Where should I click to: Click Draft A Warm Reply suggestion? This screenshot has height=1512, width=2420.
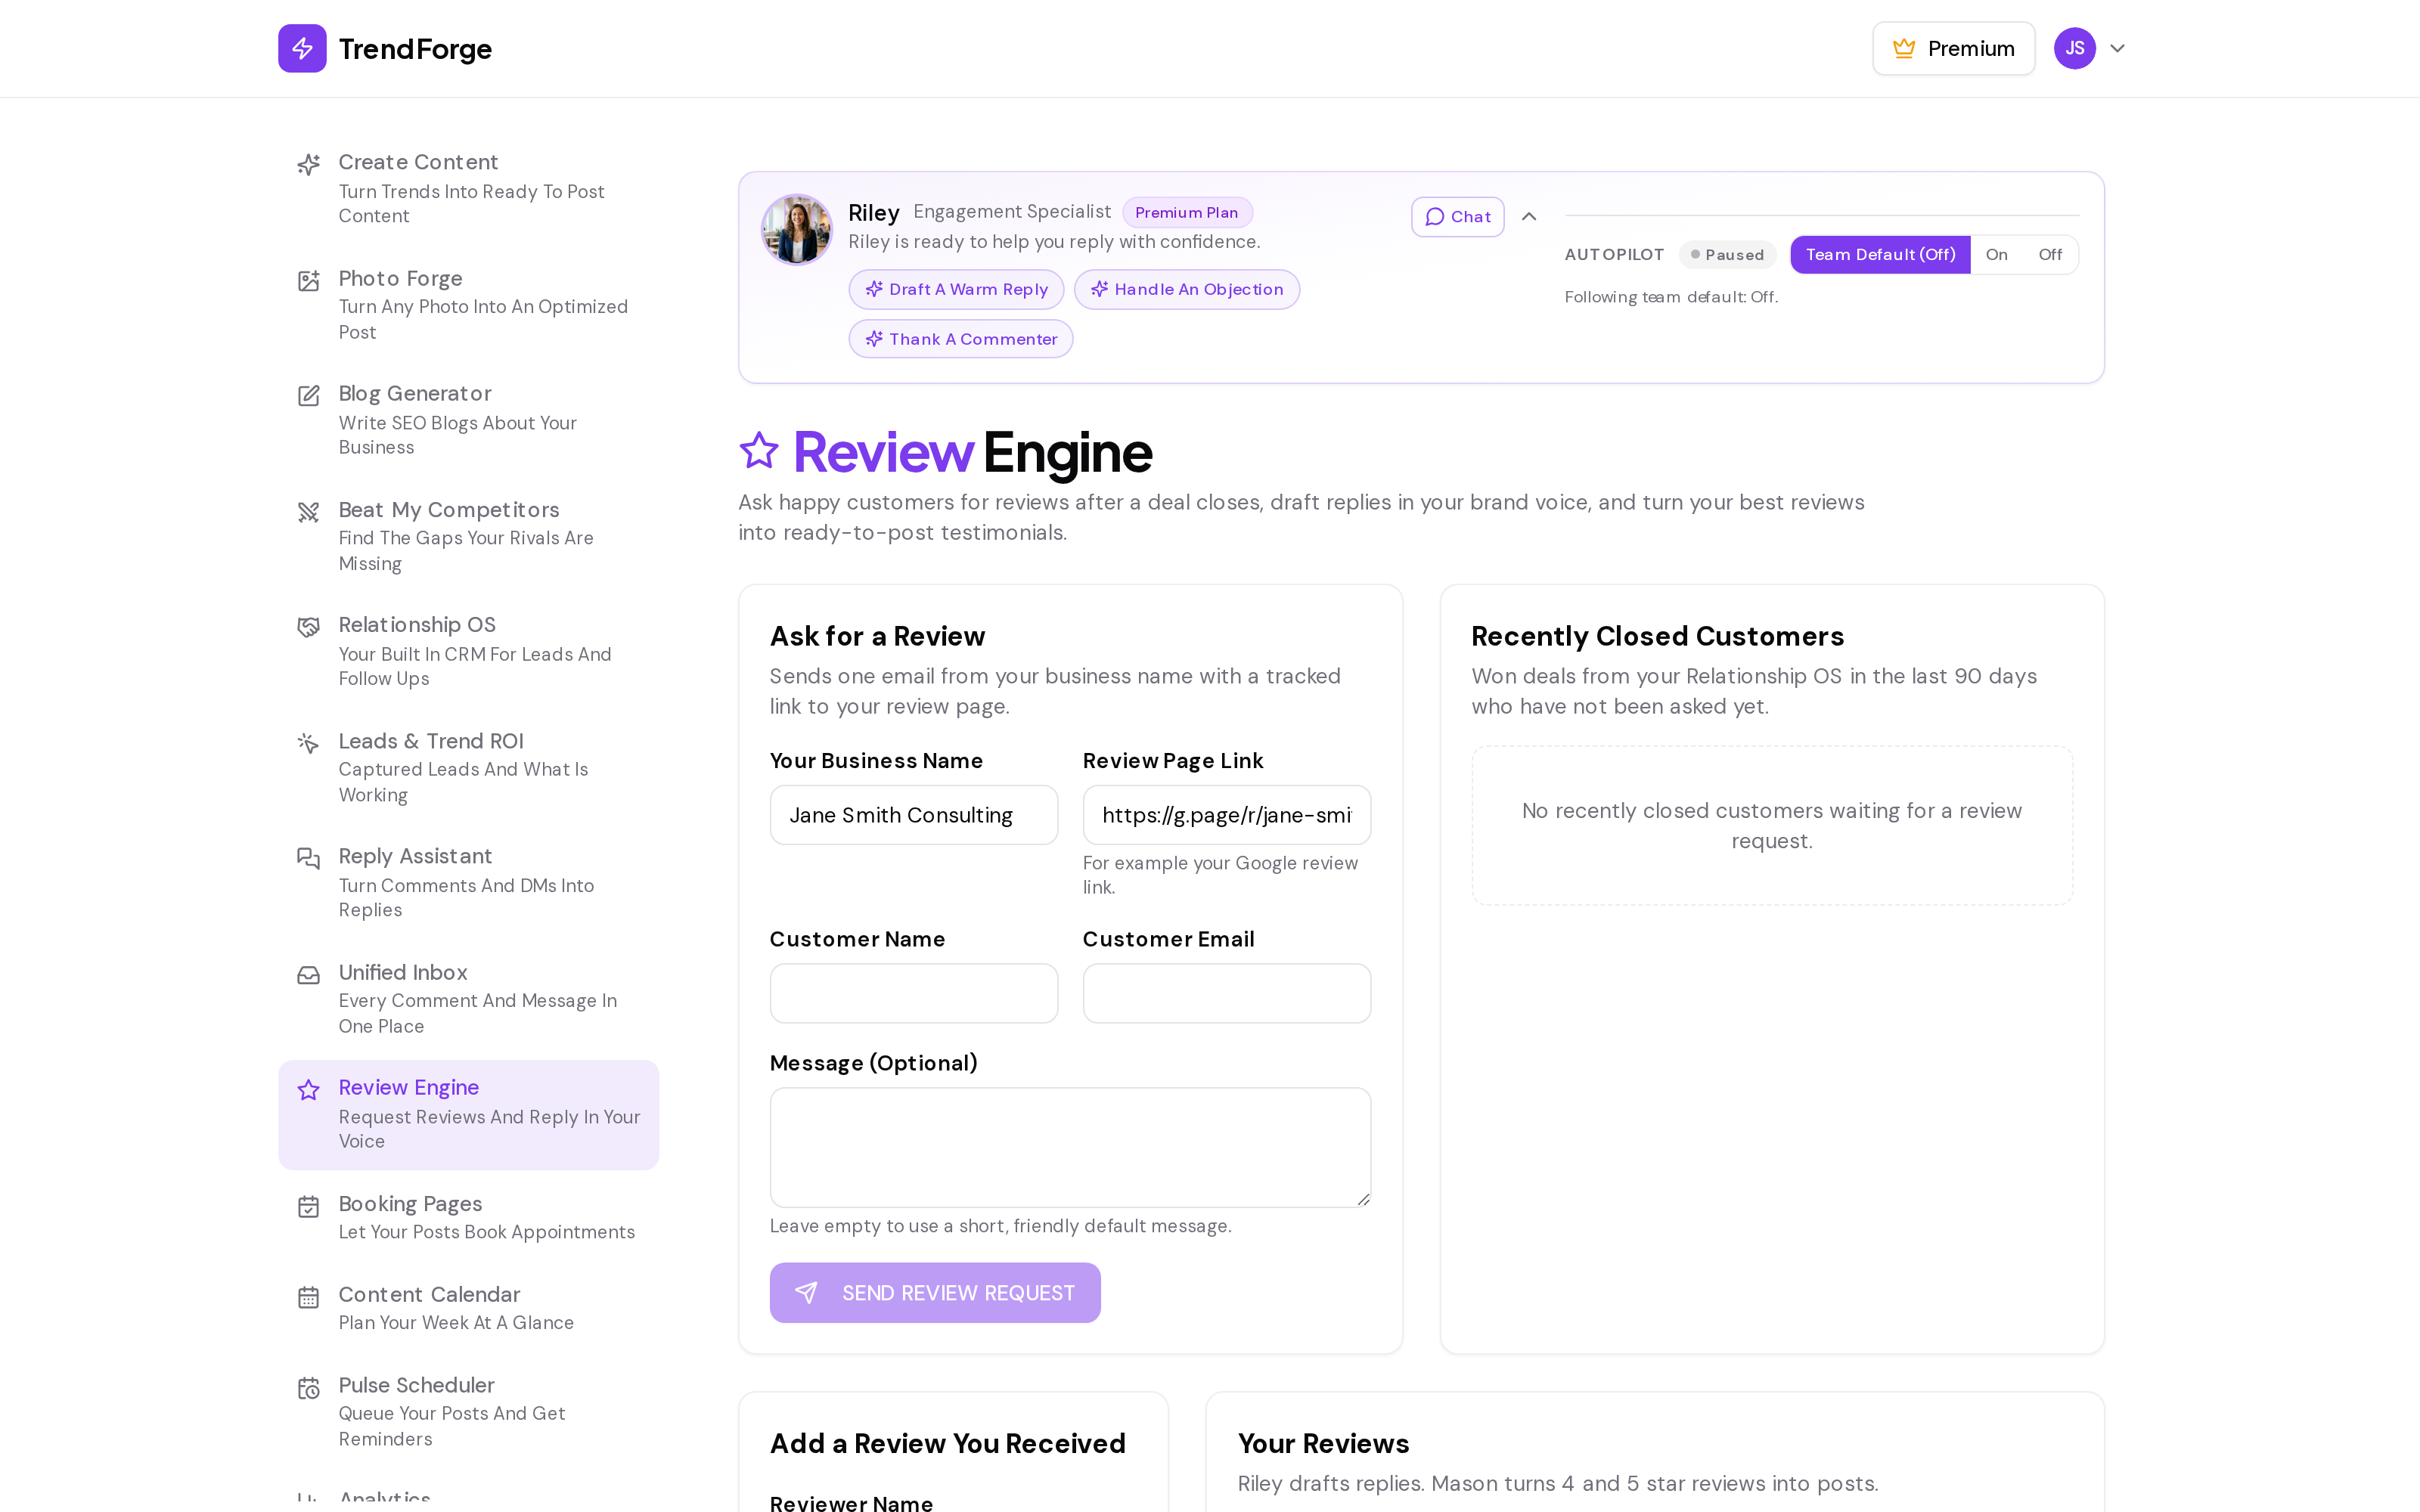pos(956,289)
